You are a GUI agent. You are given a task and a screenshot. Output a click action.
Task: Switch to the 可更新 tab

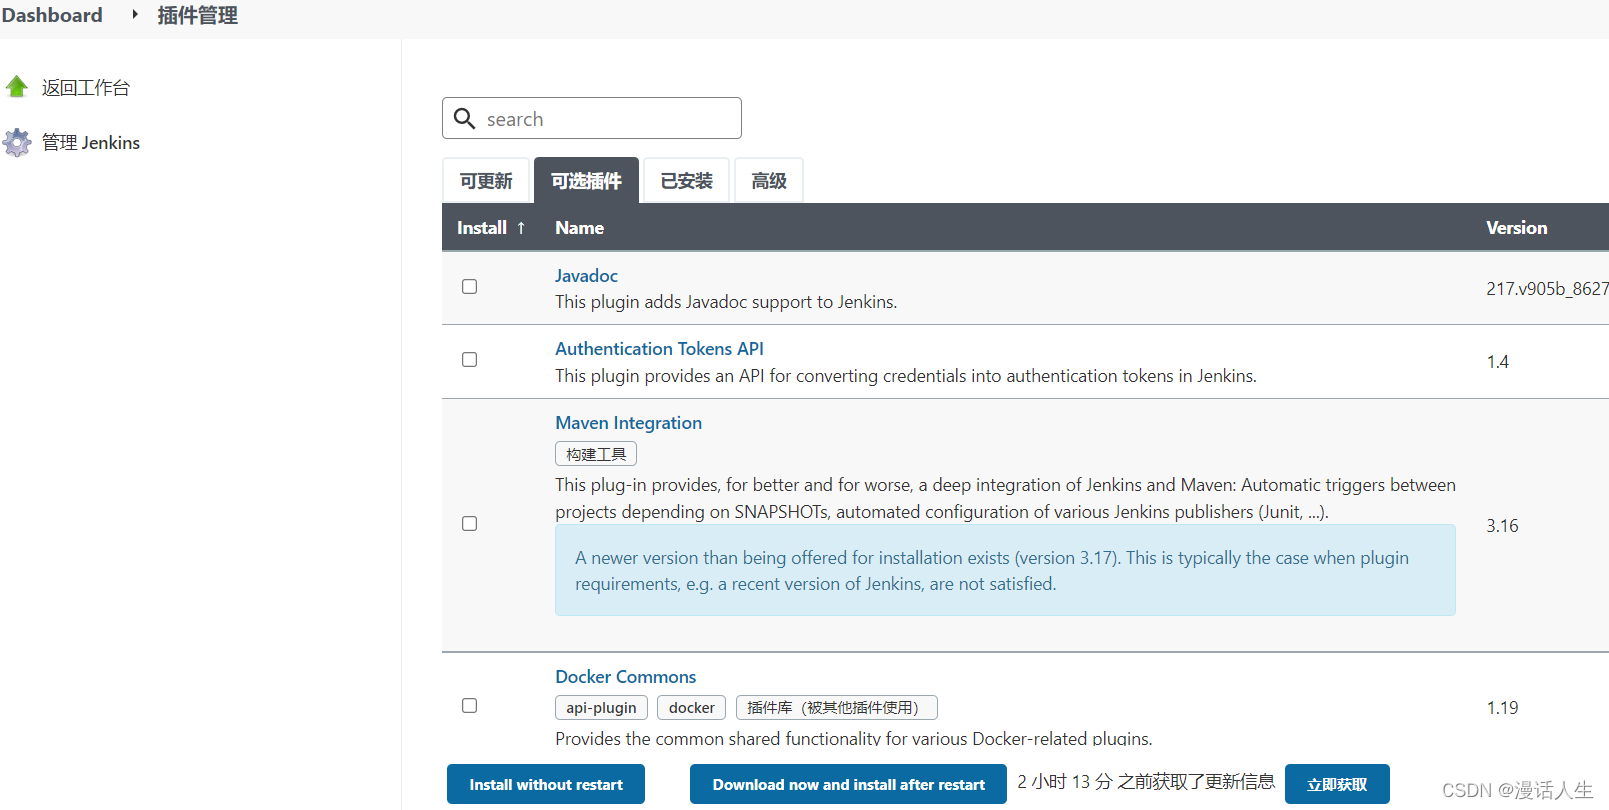(486, 181)
